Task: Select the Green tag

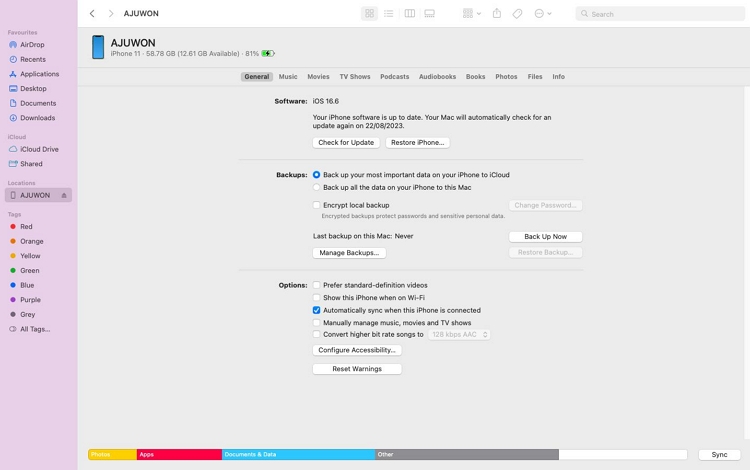Action: click(x=30, y=271)
